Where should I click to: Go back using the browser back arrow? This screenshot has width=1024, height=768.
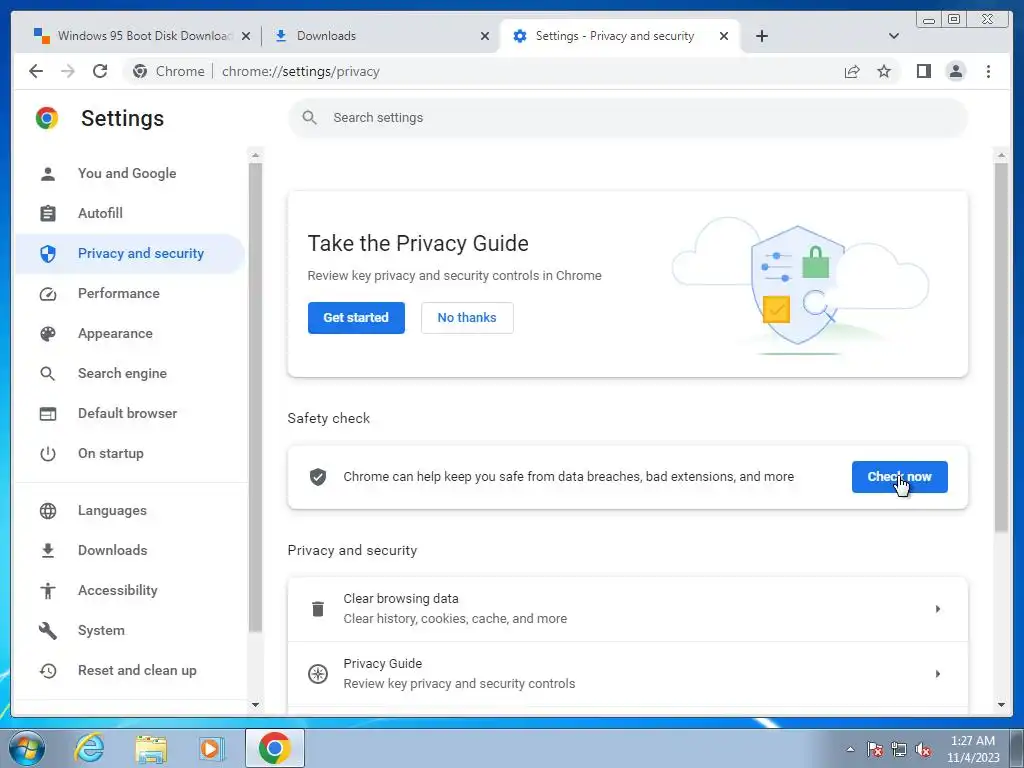(36, 71)
